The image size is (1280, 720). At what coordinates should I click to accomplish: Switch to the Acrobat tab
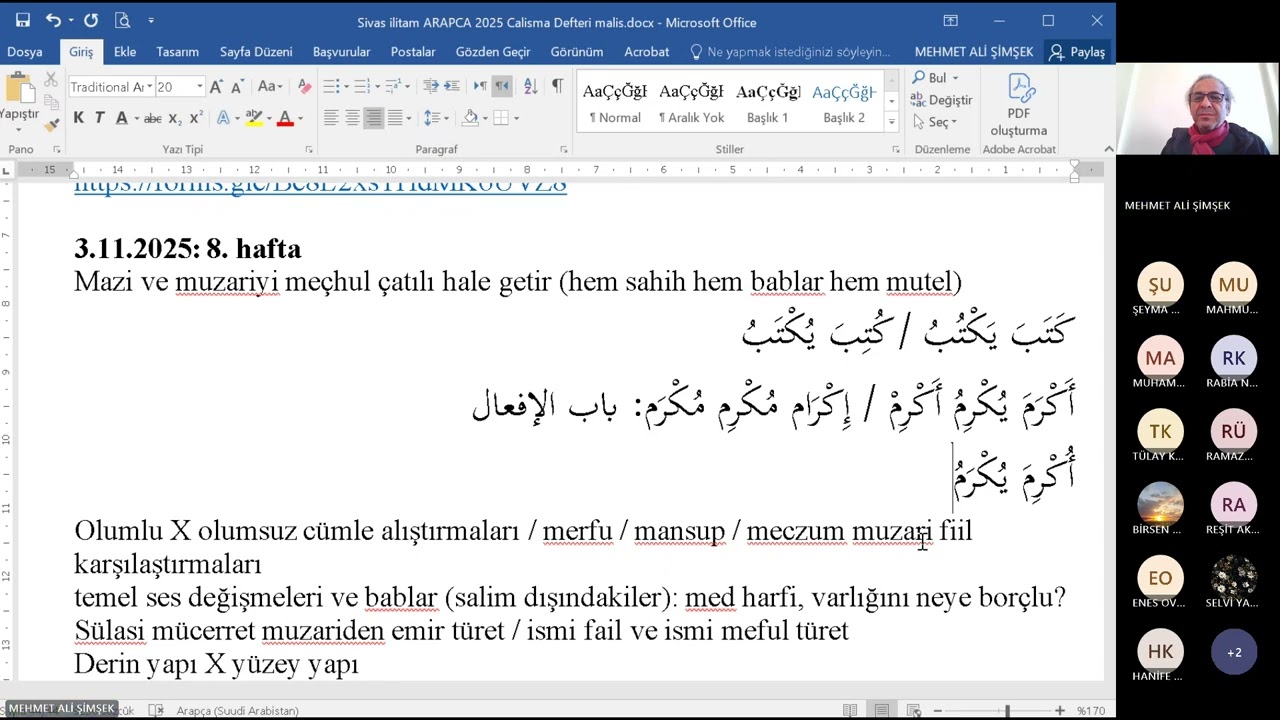click(646, 52)
